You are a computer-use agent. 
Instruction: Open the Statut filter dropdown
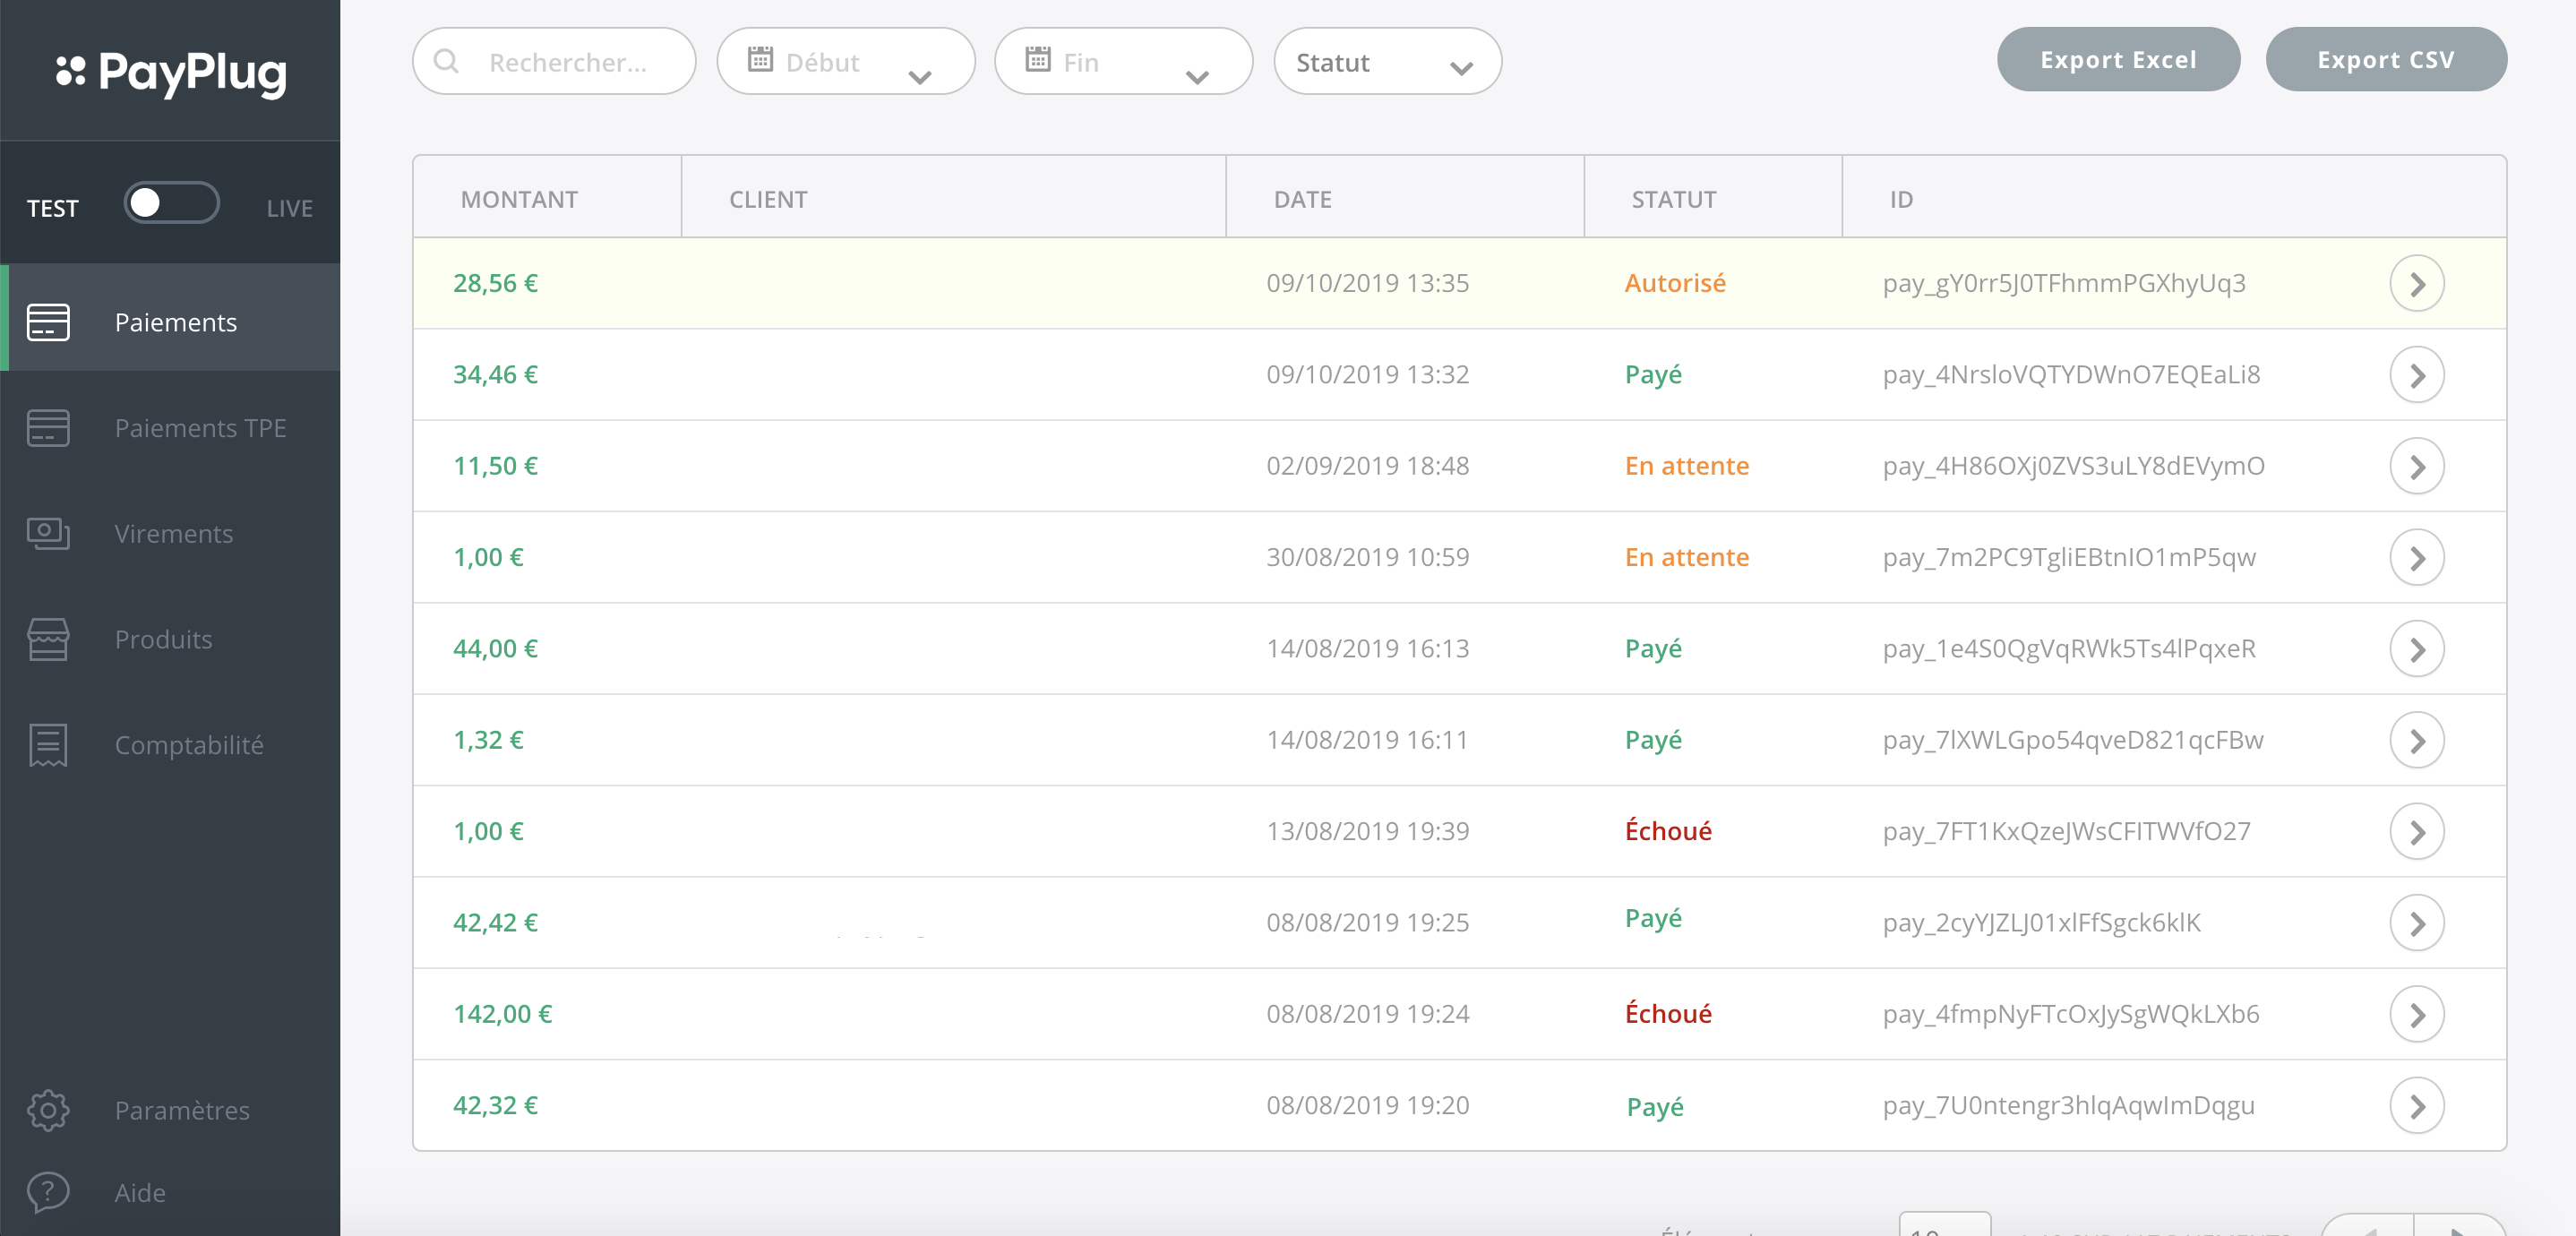click(x=1387, y=61)
